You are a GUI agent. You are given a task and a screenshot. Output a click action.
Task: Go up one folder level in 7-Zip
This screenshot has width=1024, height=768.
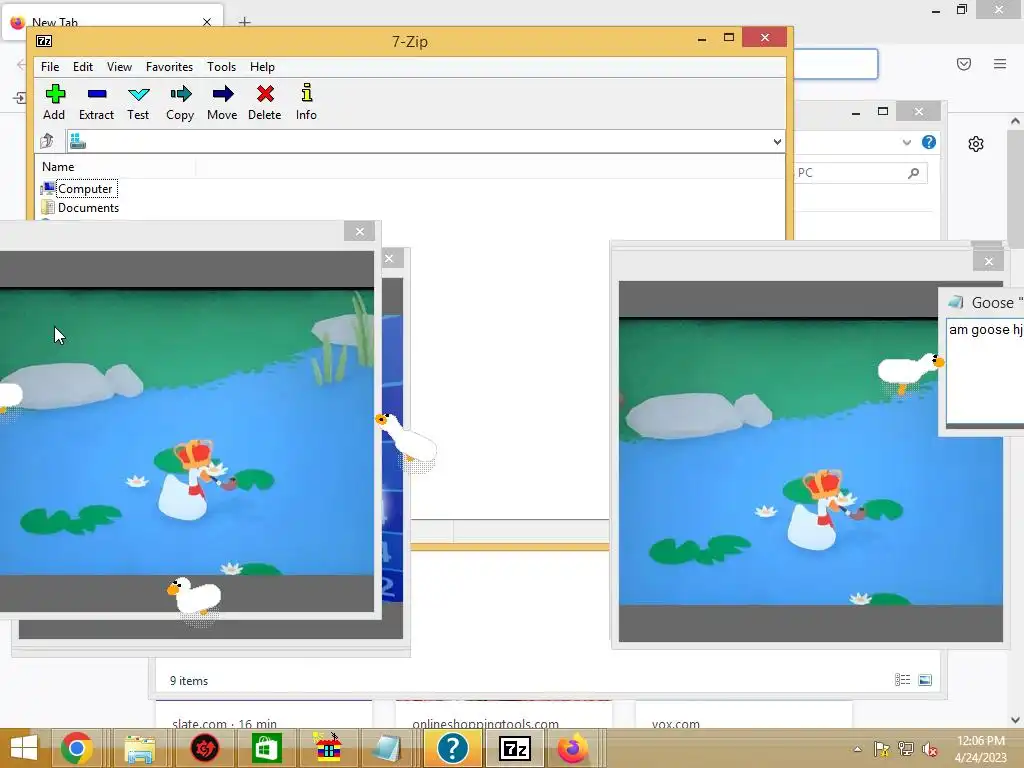click(47, 140)
